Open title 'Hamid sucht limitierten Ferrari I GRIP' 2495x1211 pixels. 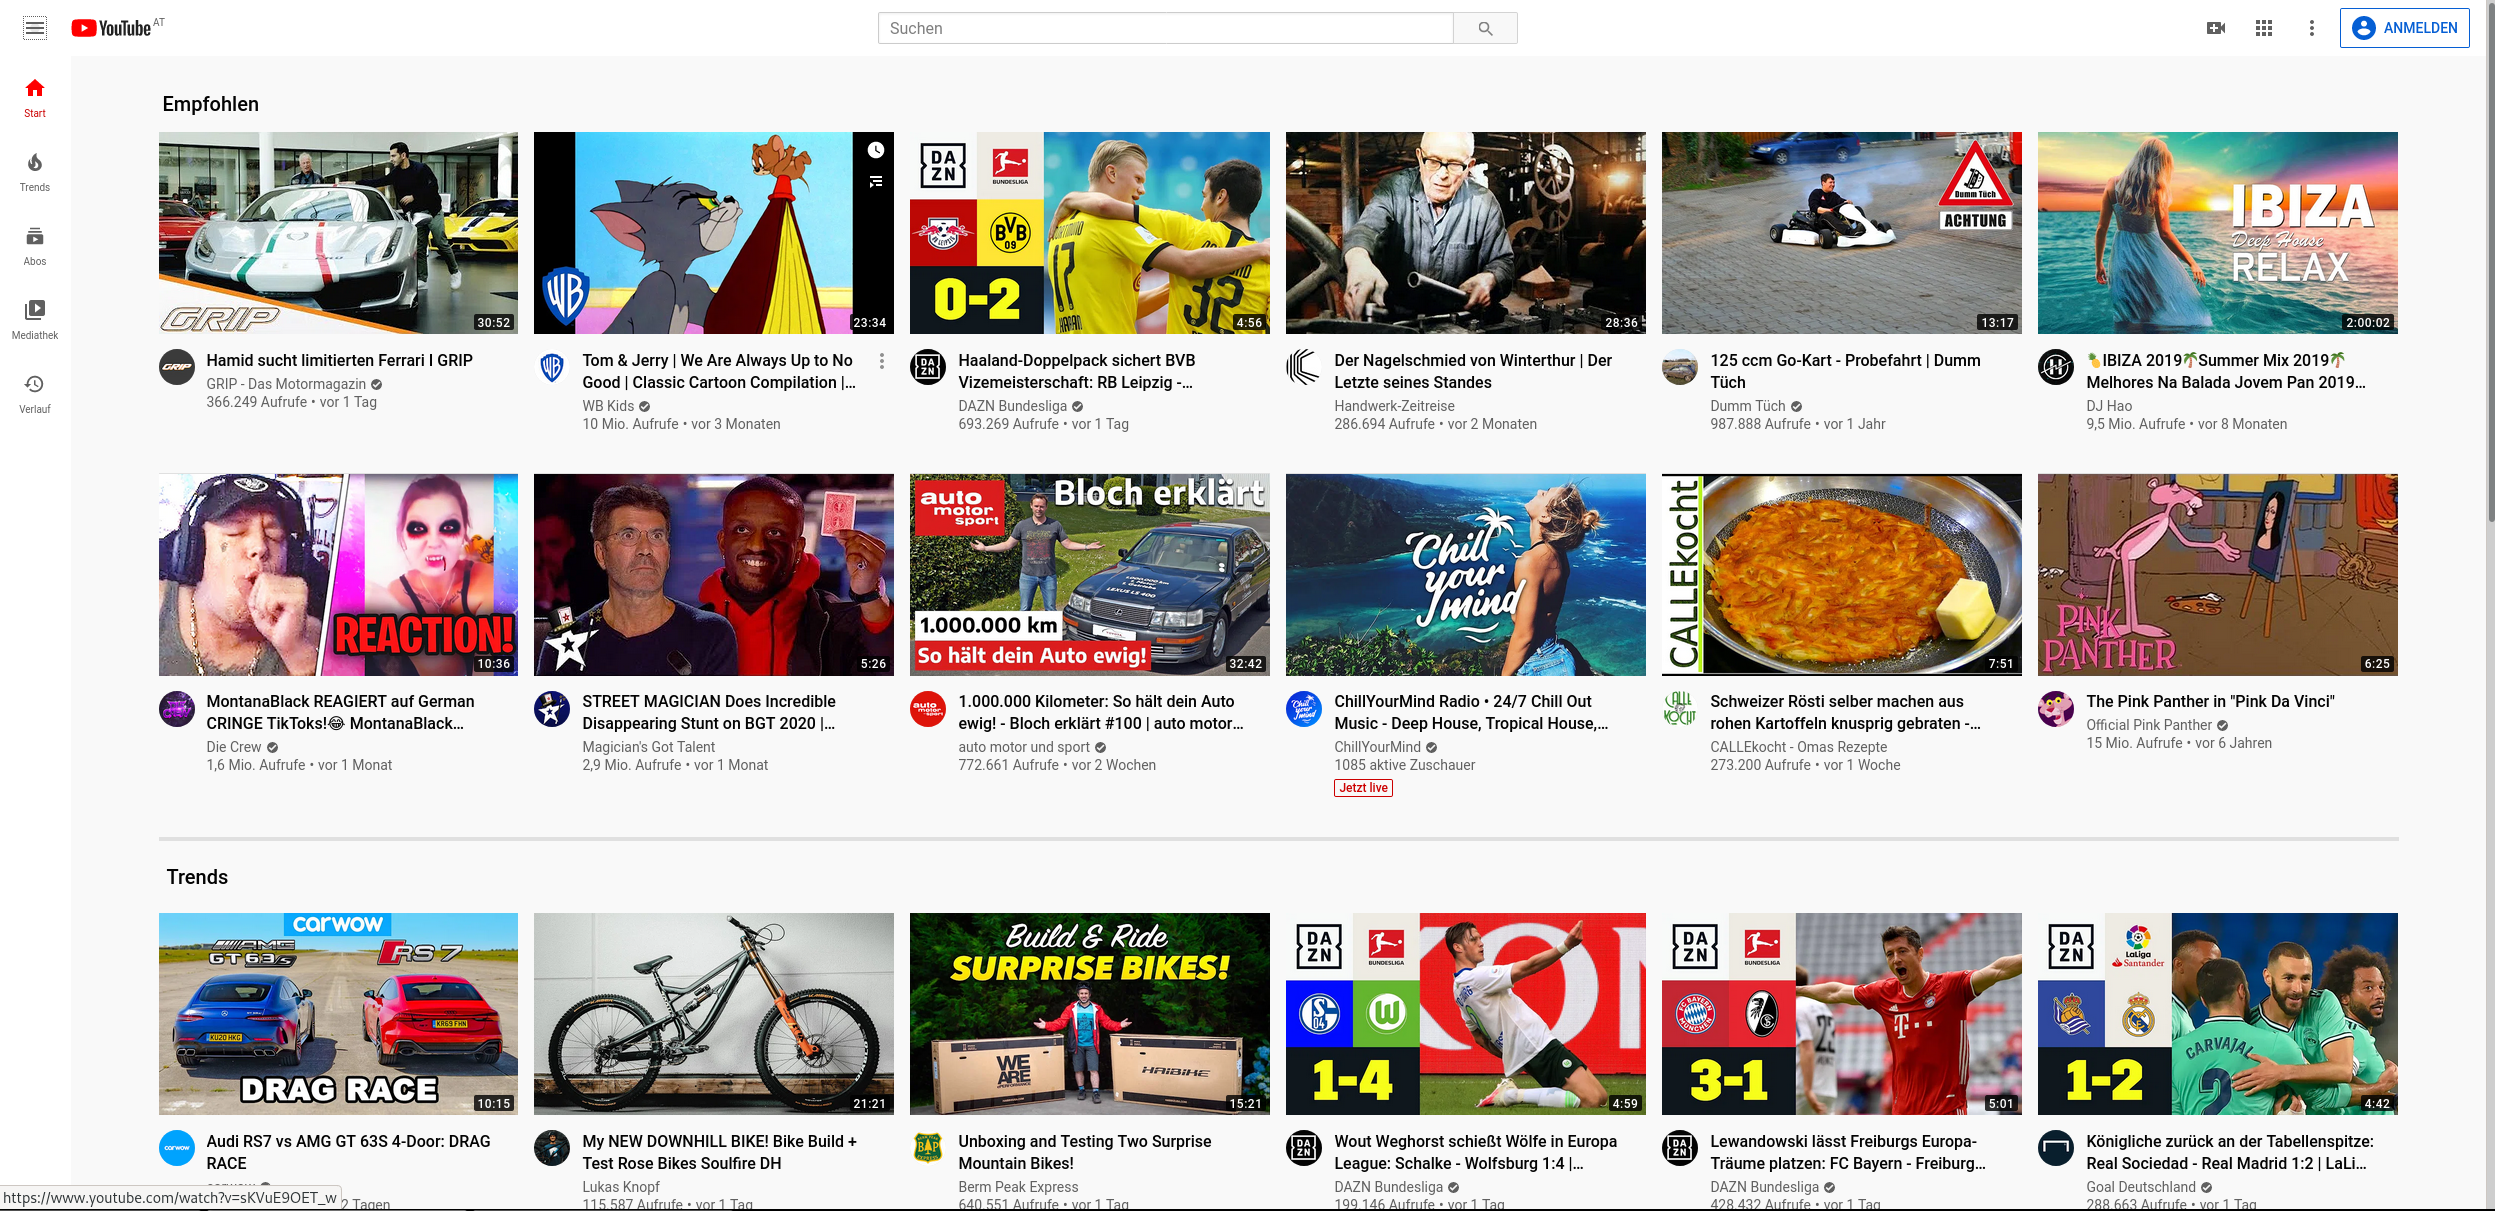pos(340,361)
